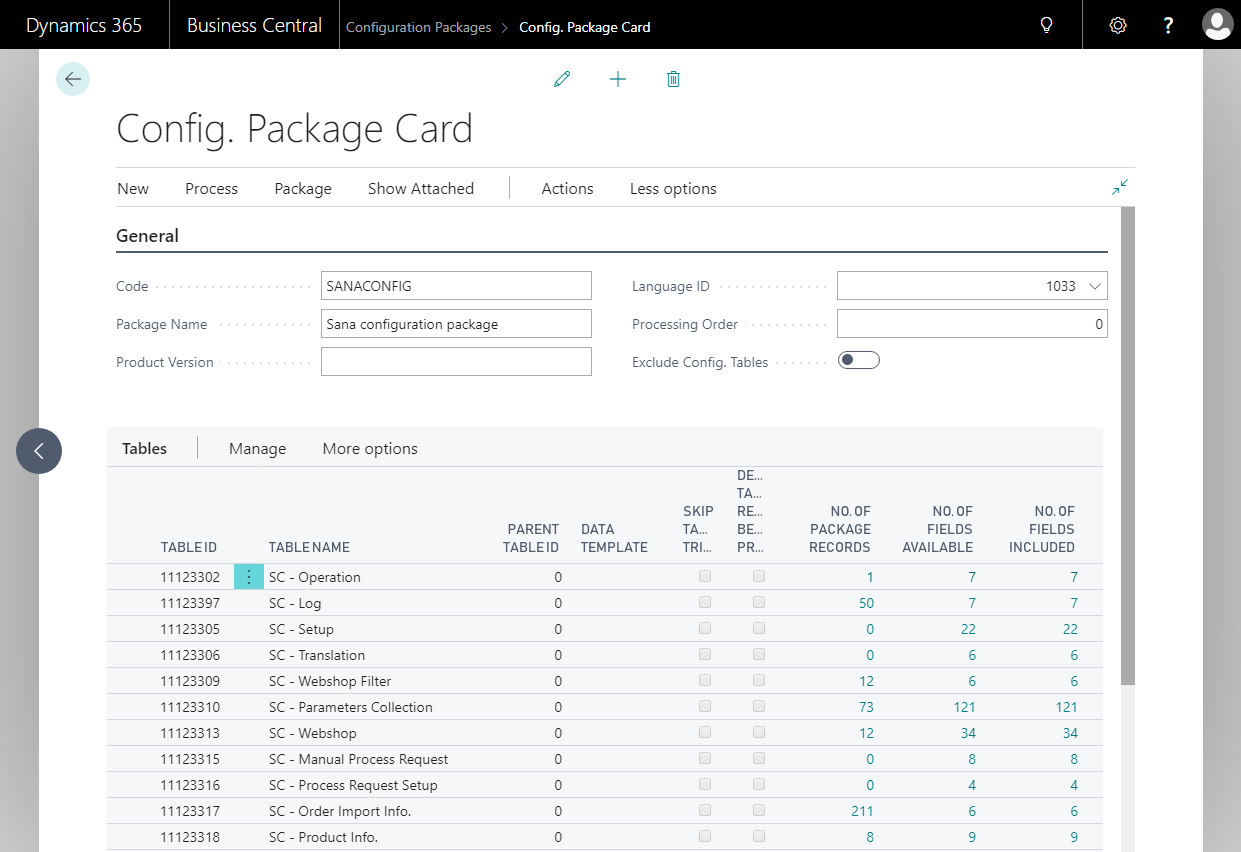
Task: Select table ID 11123310 cell
Action: [190, 707]
